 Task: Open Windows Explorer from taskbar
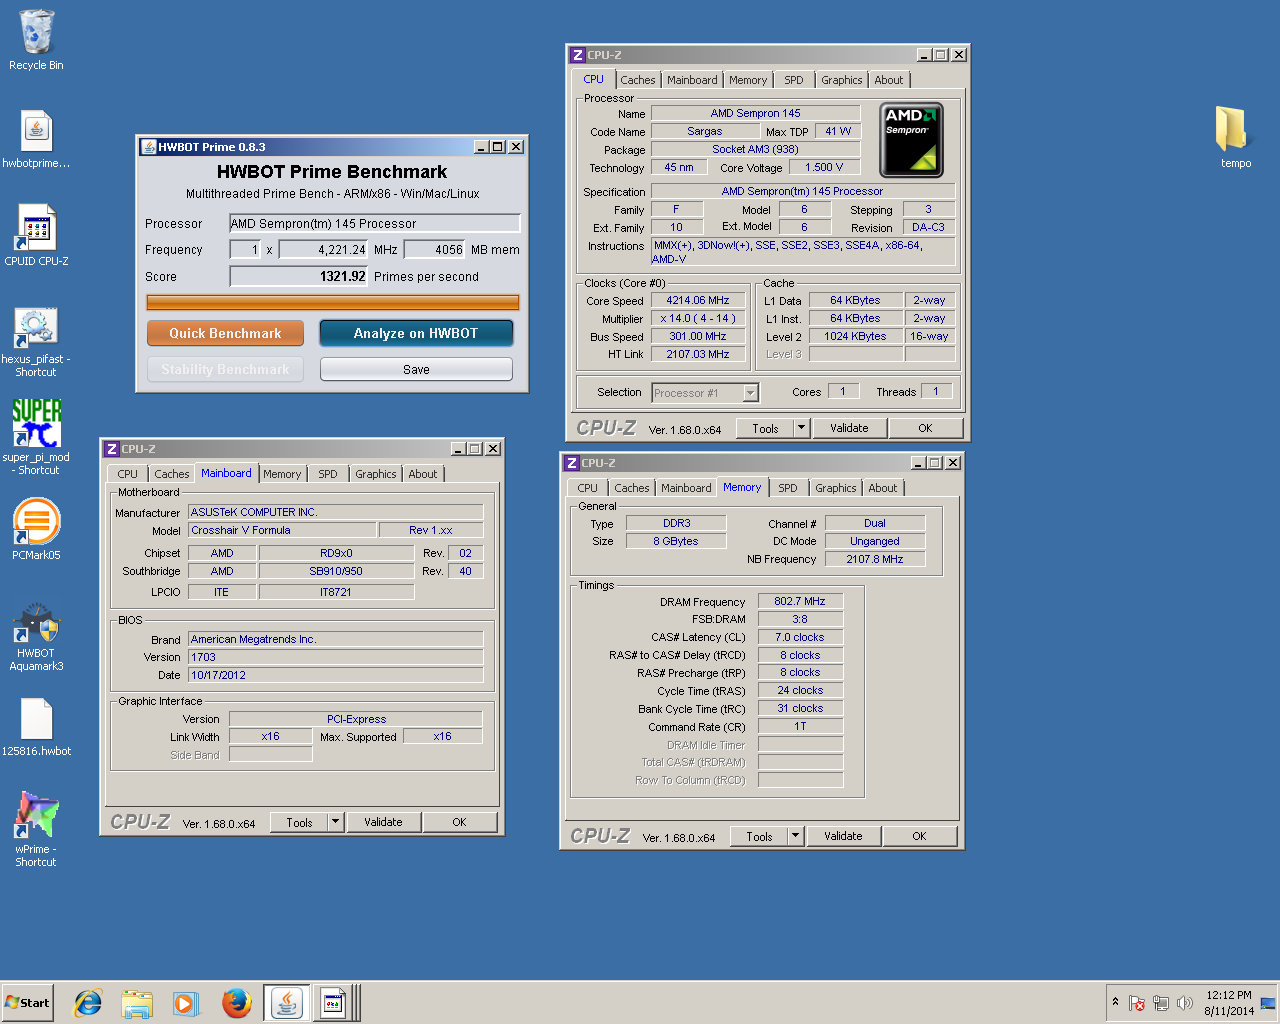137,1003
